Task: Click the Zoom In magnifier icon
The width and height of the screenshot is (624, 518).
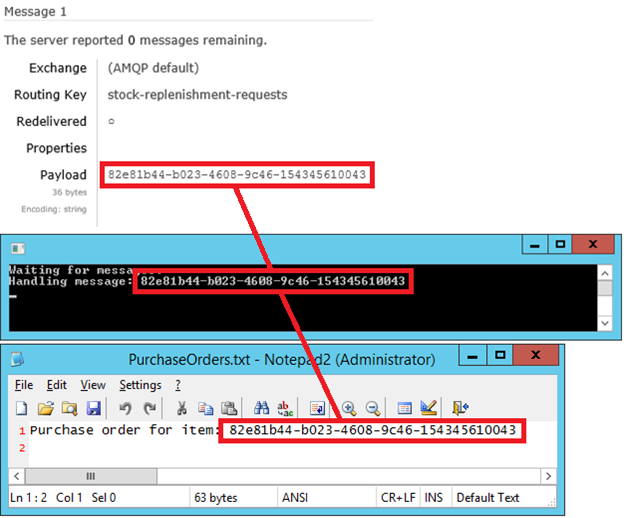Action: point(349,408)
